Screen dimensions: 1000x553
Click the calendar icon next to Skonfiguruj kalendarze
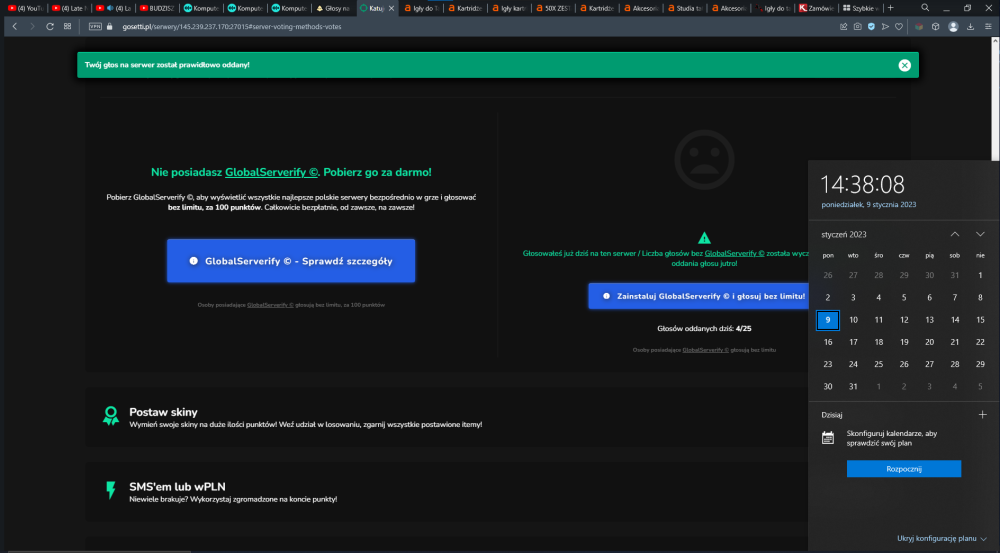pyautogui.click(x=828, y=438)
